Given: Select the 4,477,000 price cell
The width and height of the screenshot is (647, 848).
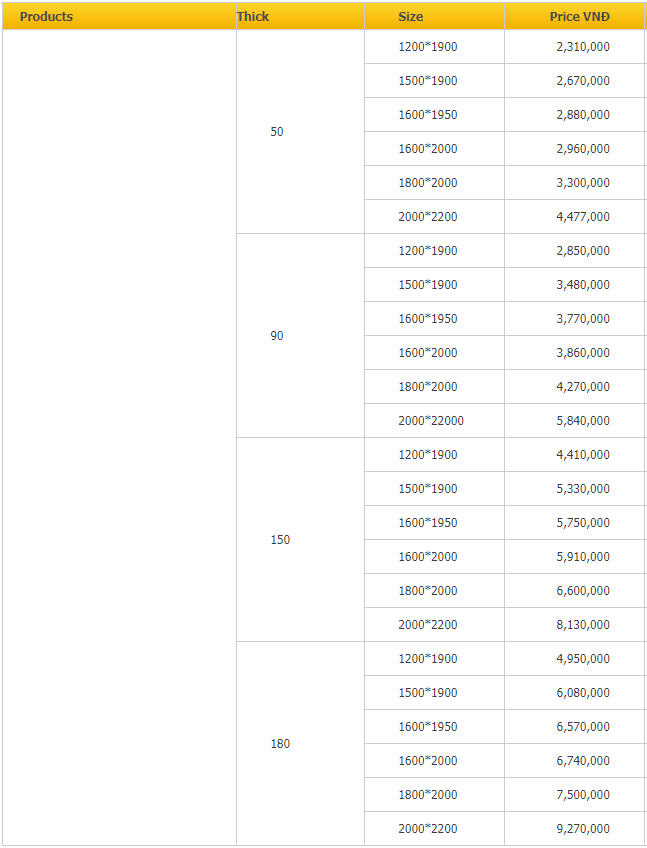Looking at the screenshot, I should (583, 217).
